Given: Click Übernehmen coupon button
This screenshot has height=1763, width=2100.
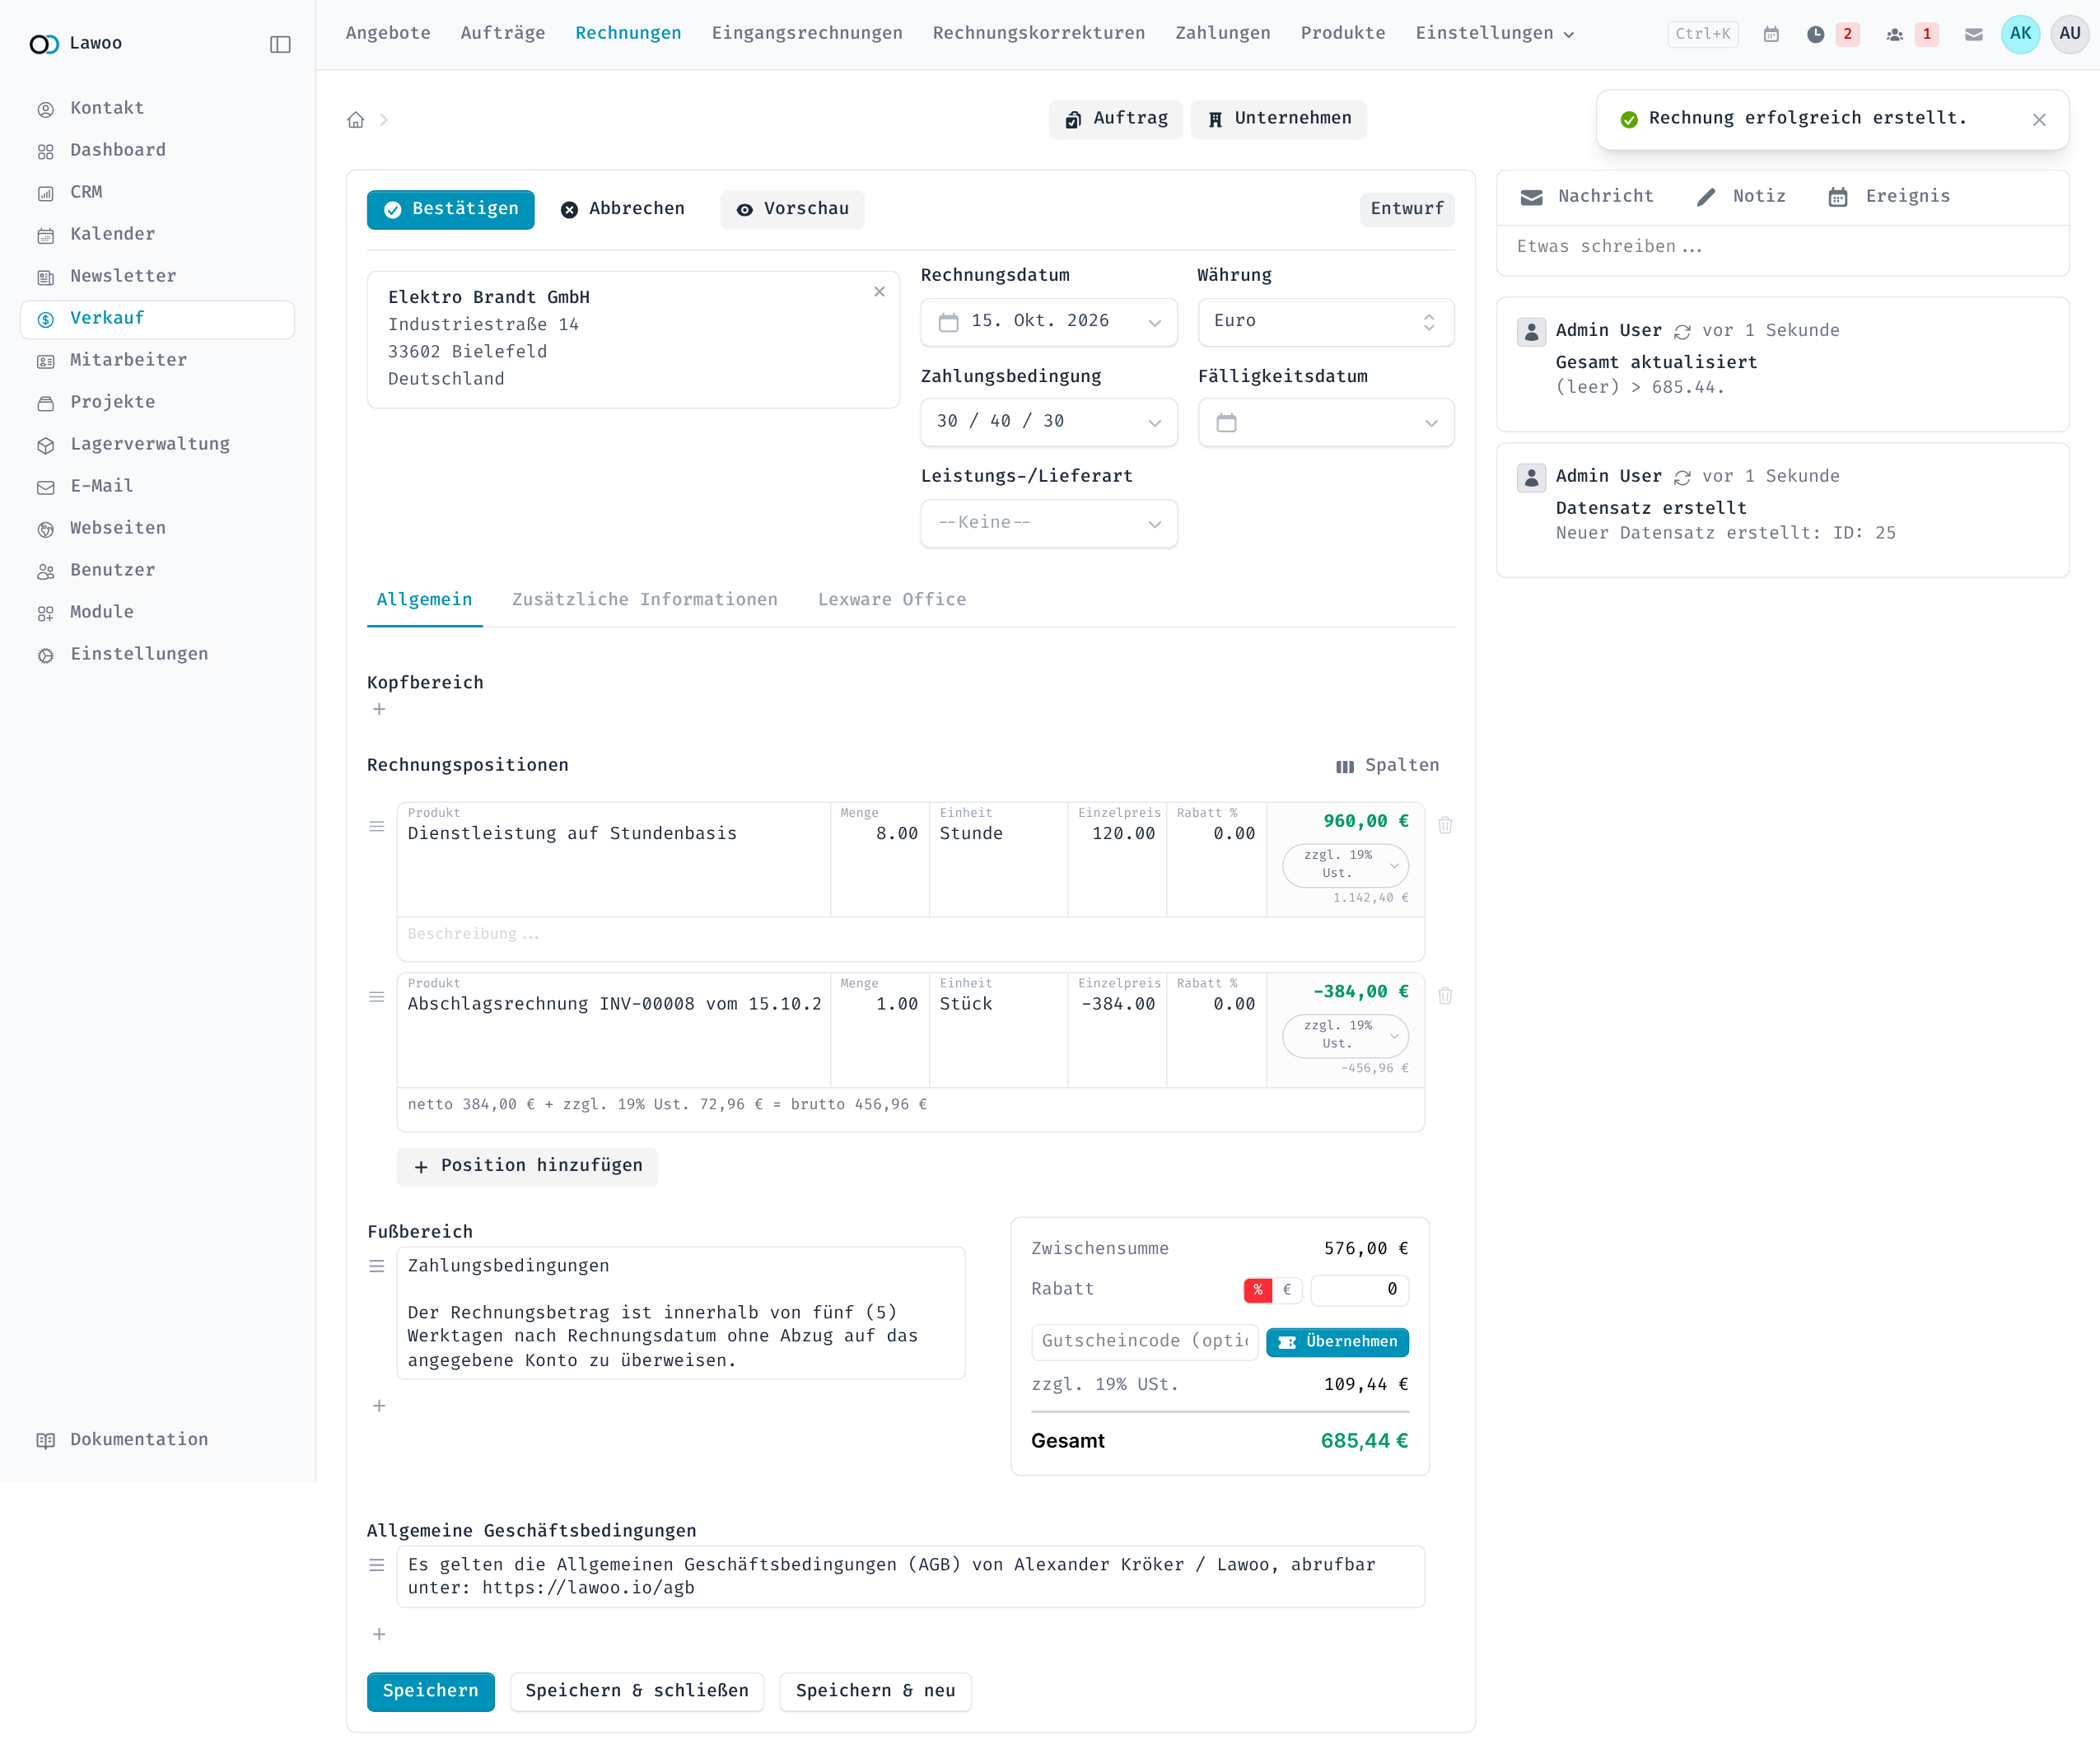Looking at the screenshot, I should pyautogui.click(x=1337, y=1342).
